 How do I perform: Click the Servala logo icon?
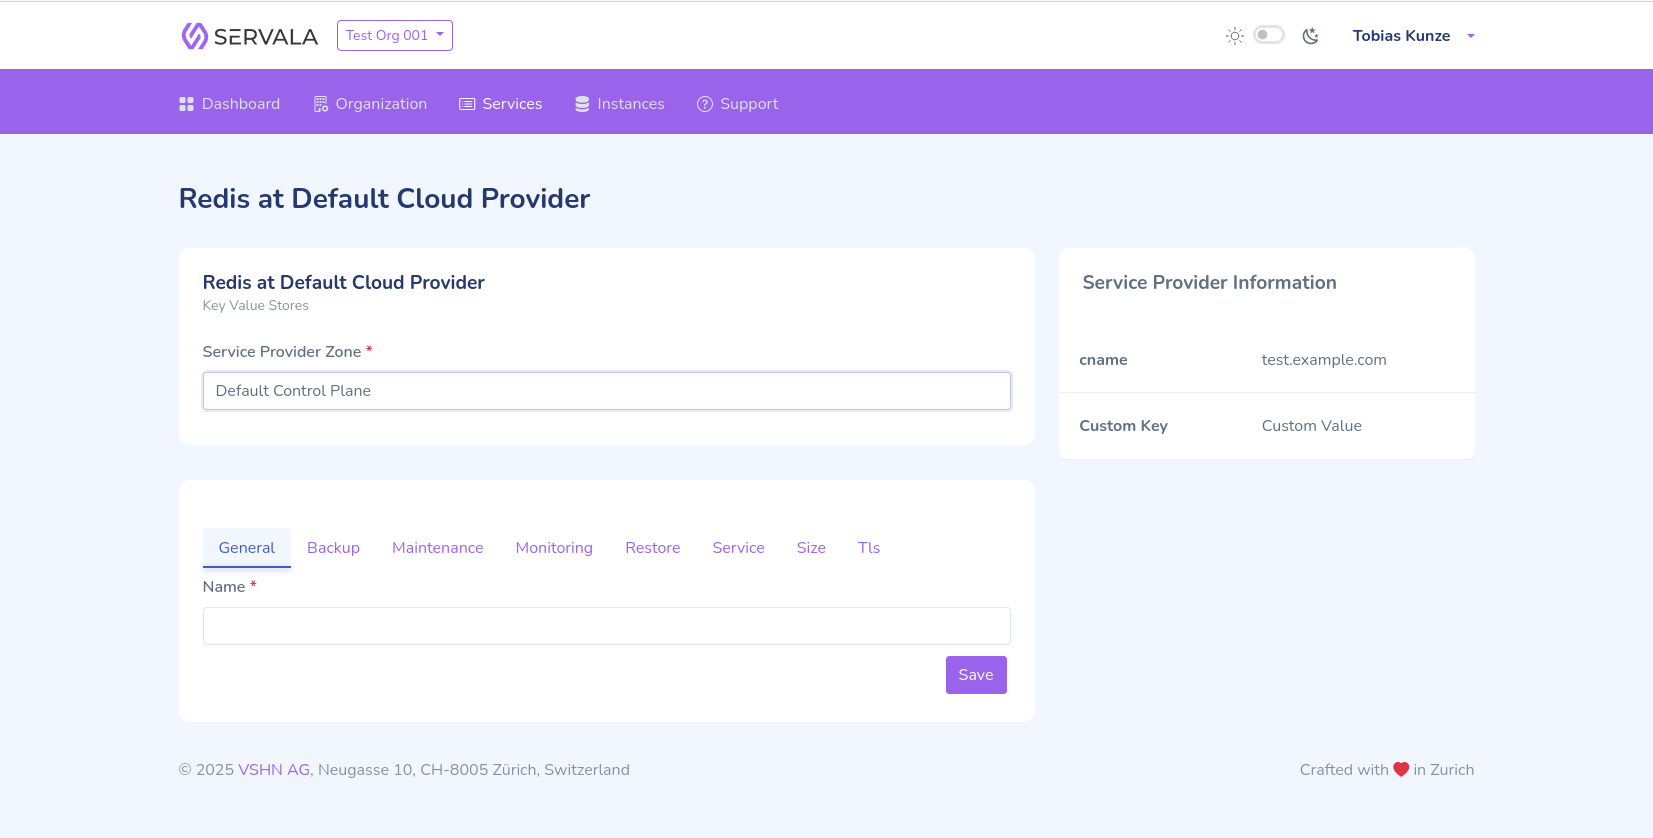tap(195, 36)
